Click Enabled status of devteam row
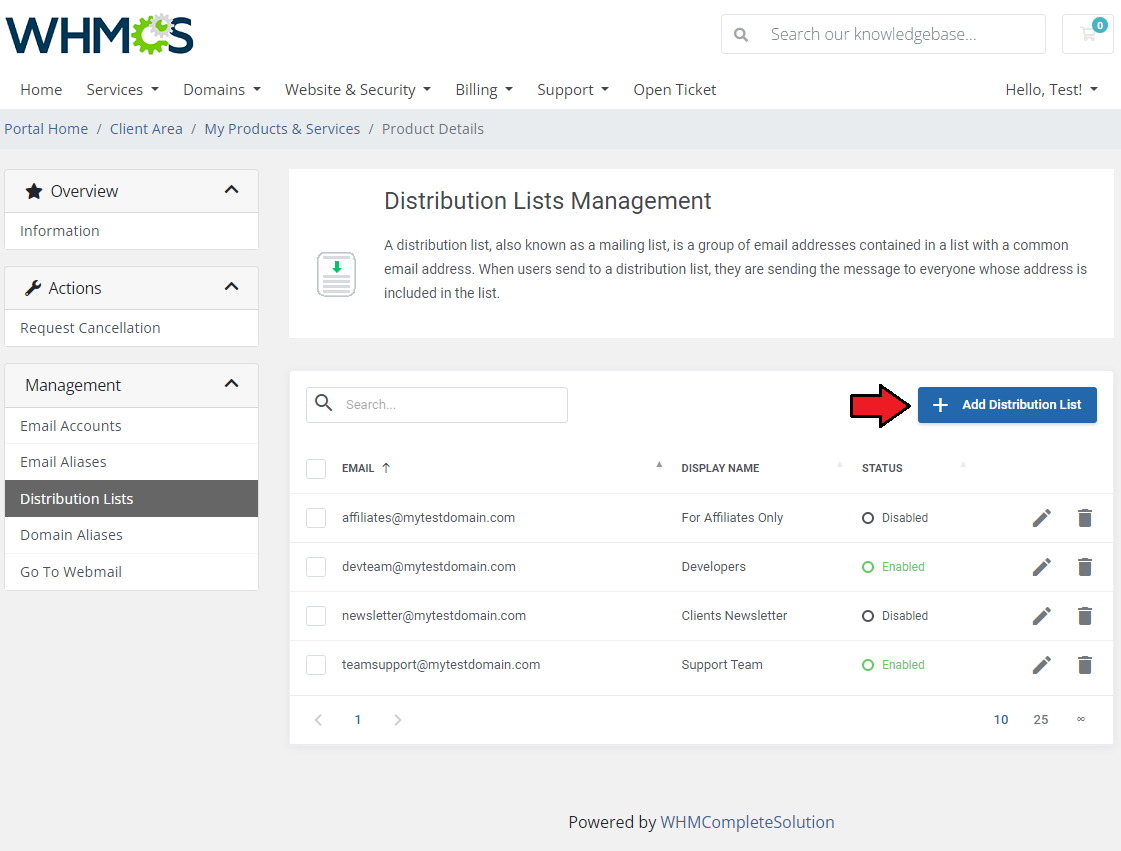Screen dimensions: 1121x851 (894, 567)
